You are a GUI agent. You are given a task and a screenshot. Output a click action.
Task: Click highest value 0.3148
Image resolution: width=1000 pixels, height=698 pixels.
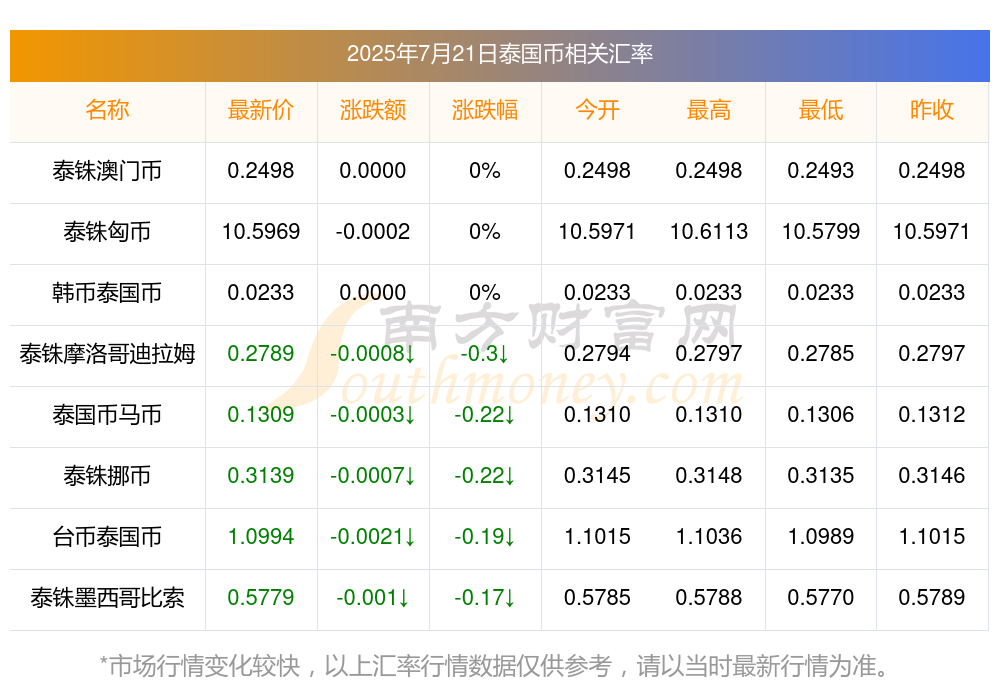pyautogui.click(x=709, y=476)
